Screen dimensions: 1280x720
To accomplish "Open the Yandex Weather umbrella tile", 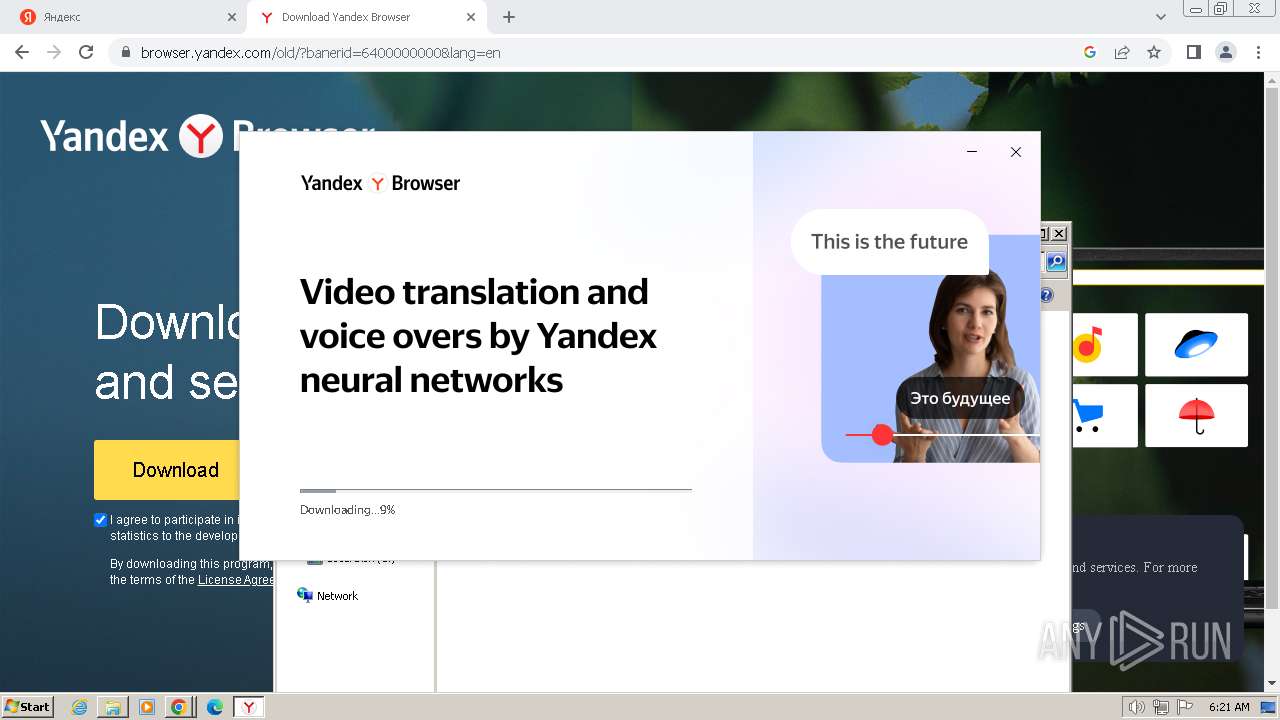I will 1196,416.
